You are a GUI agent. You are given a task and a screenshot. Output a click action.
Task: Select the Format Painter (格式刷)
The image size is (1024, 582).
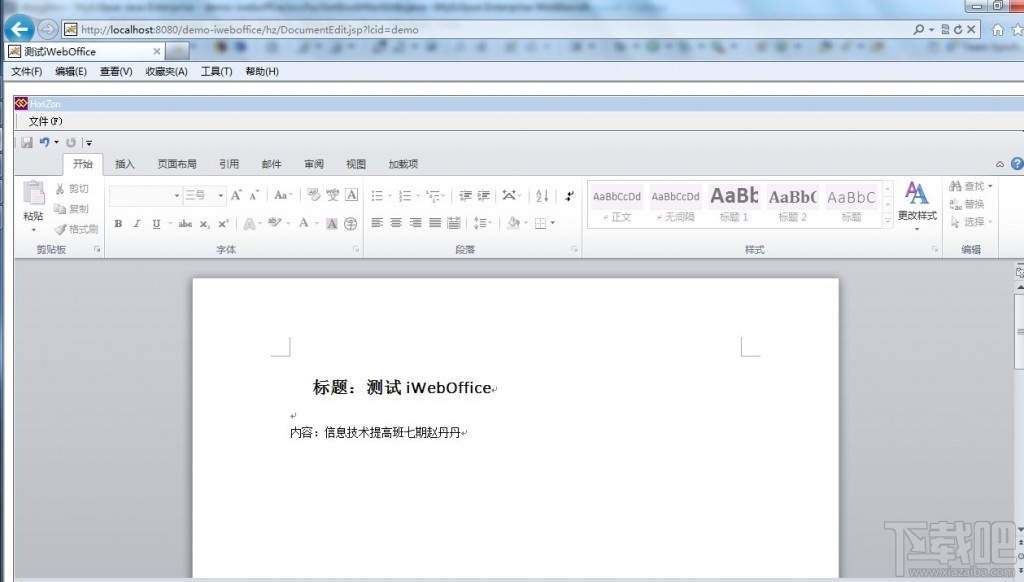76,229
